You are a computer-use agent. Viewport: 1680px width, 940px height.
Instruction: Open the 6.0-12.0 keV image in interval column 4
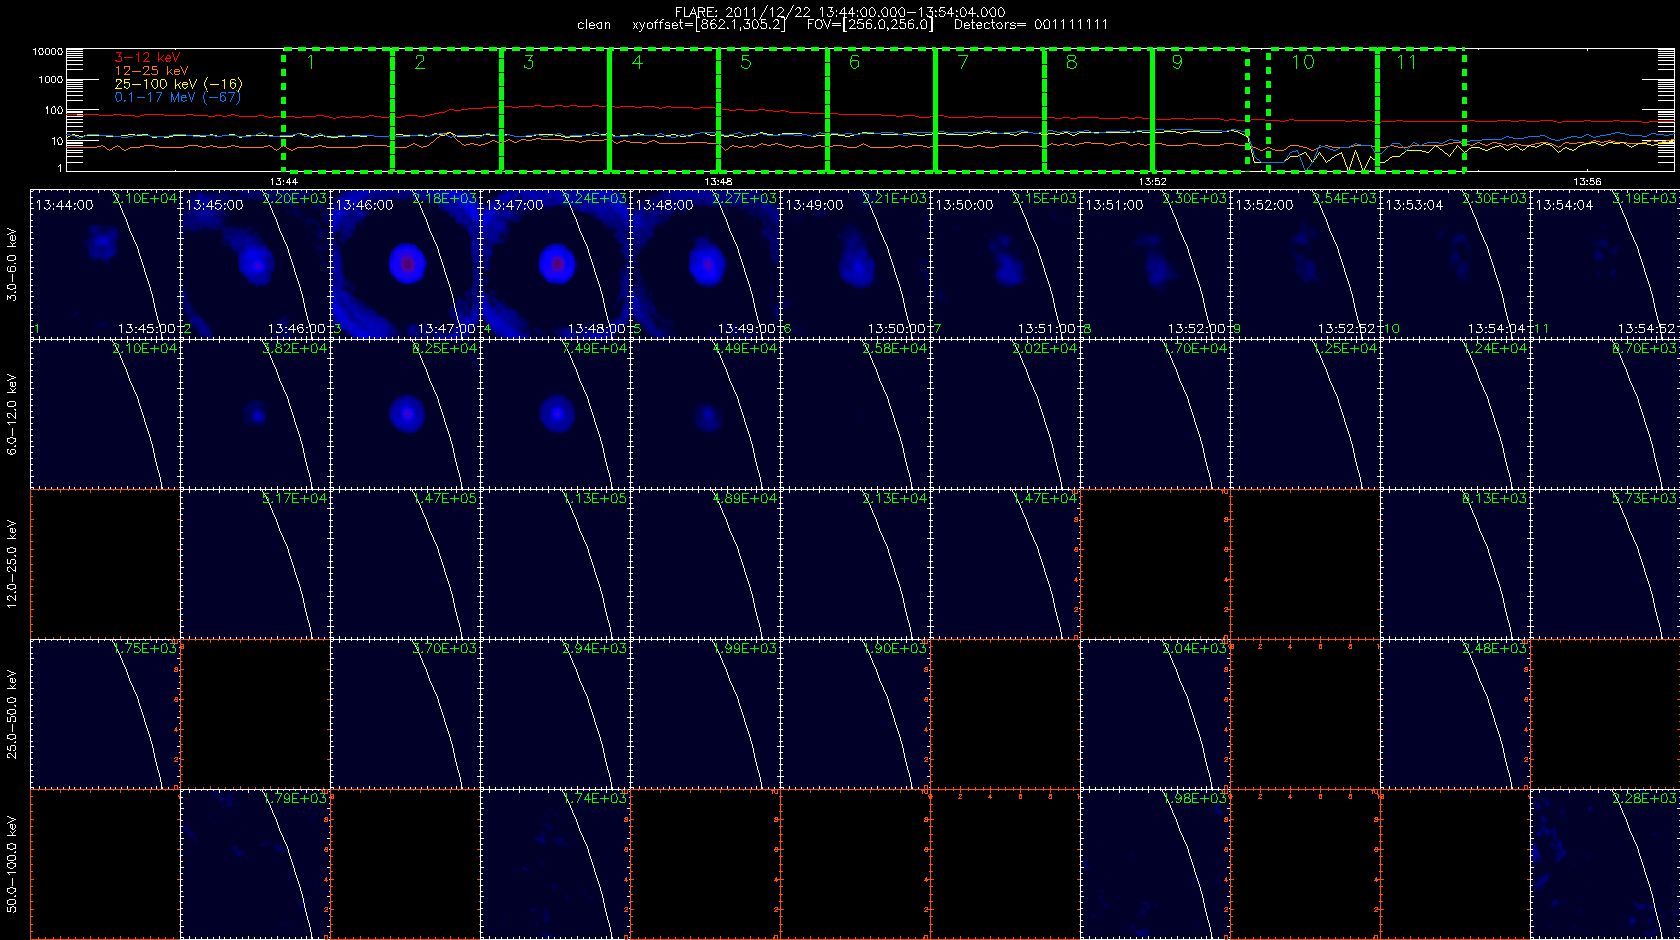tap(555, 414)
